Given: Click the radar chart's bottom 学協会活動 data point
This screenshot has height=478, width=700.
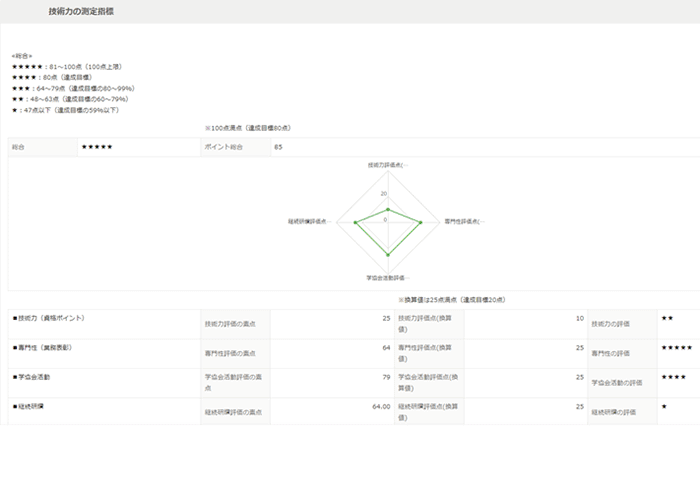Looking at the screenshot, I should [387, 255].
